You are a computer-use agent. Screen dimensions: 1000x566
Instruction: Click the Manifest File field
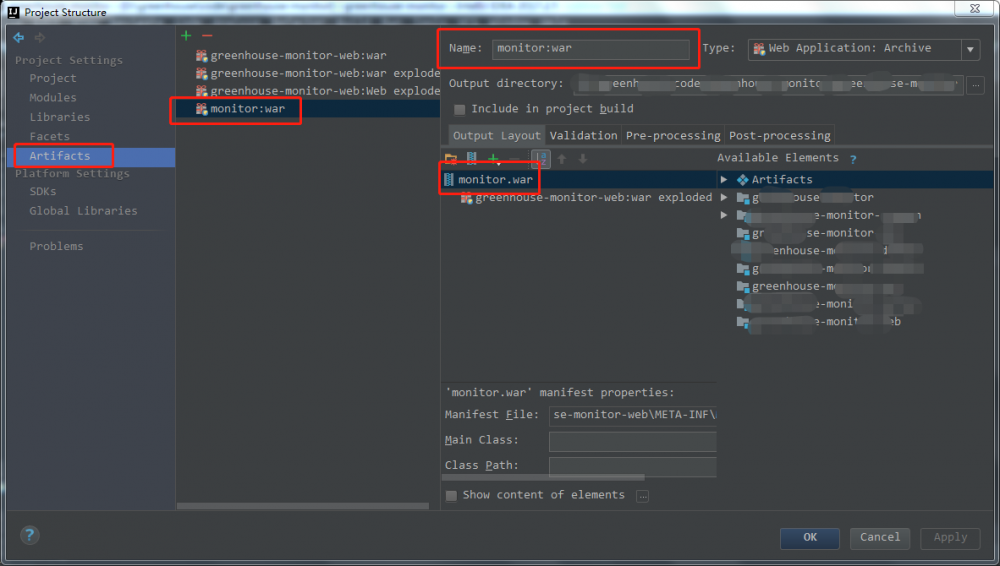(633, 415)
